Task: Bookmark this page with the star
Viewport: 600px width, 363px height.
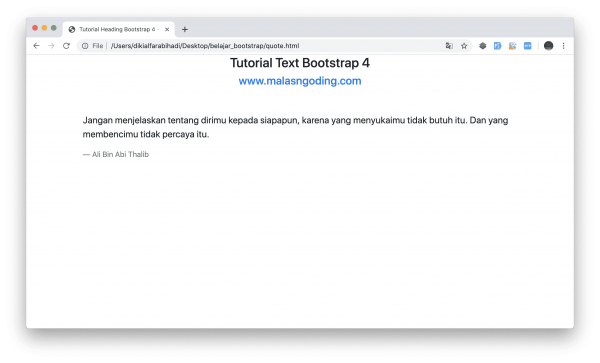Action: click(x=464, y=46)
